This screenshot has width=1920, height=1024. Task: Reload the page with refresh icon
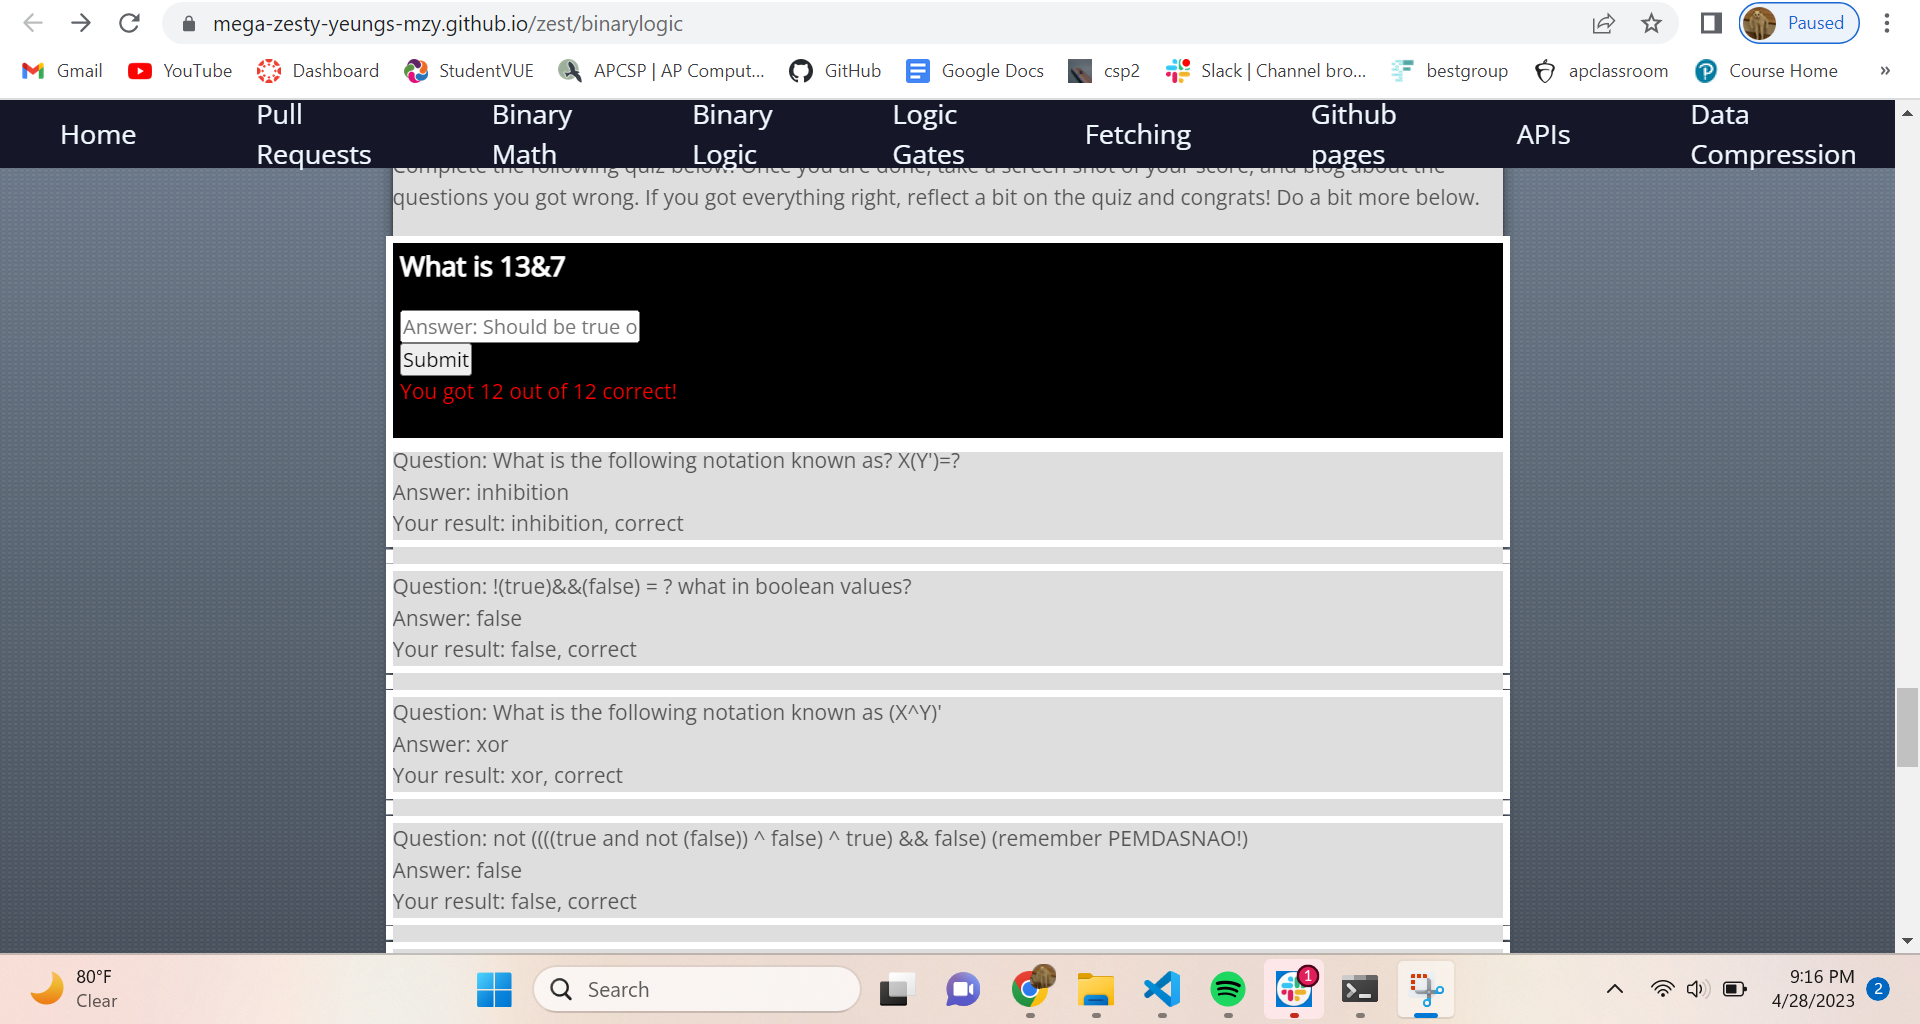pyautogui.click(x=129, y=23)
